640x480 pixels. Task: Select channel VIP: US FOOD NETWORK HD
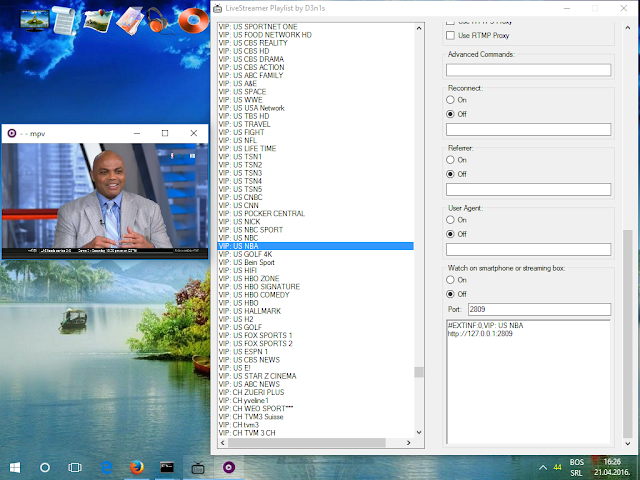point(316,35)
